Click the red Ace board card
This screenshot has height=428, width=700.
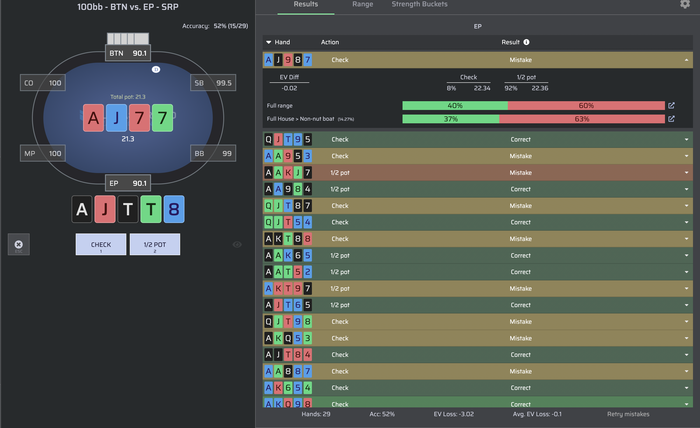(93, 118)
